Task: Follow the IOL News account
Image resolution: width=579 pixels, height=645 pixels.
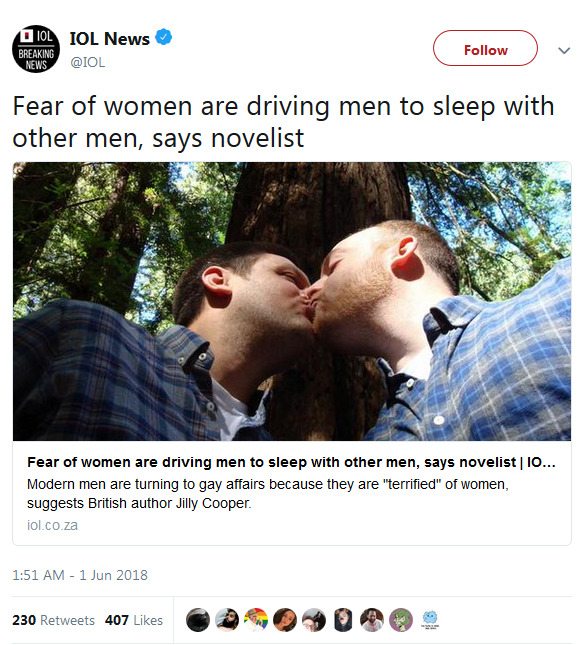Action: [x=485, y=48]
